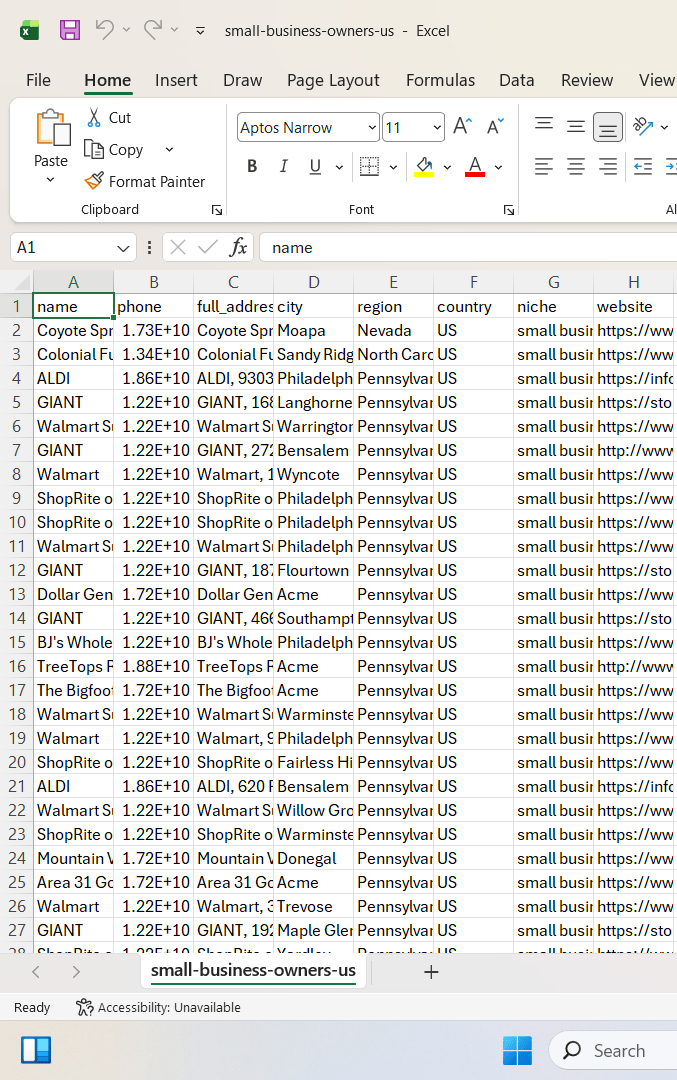The width and height of the screenshot is (677, 1080).
Task: Switch to the Insert tab
Action: tap(176, 81)
